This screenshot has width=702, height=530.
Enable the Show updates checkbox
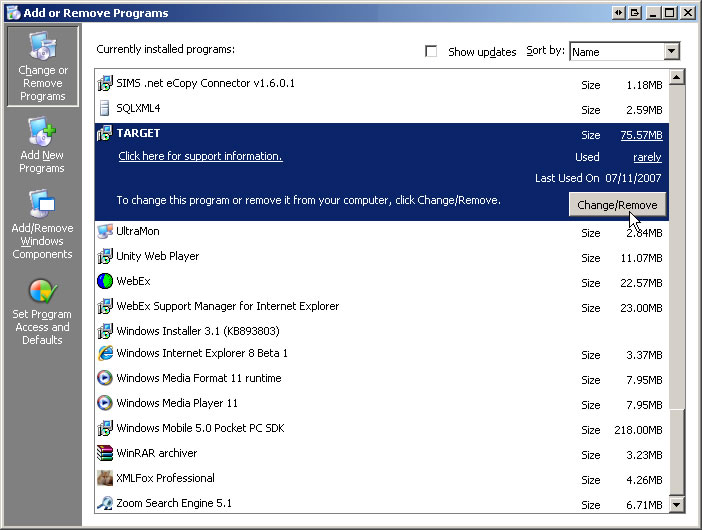[431, 51]
